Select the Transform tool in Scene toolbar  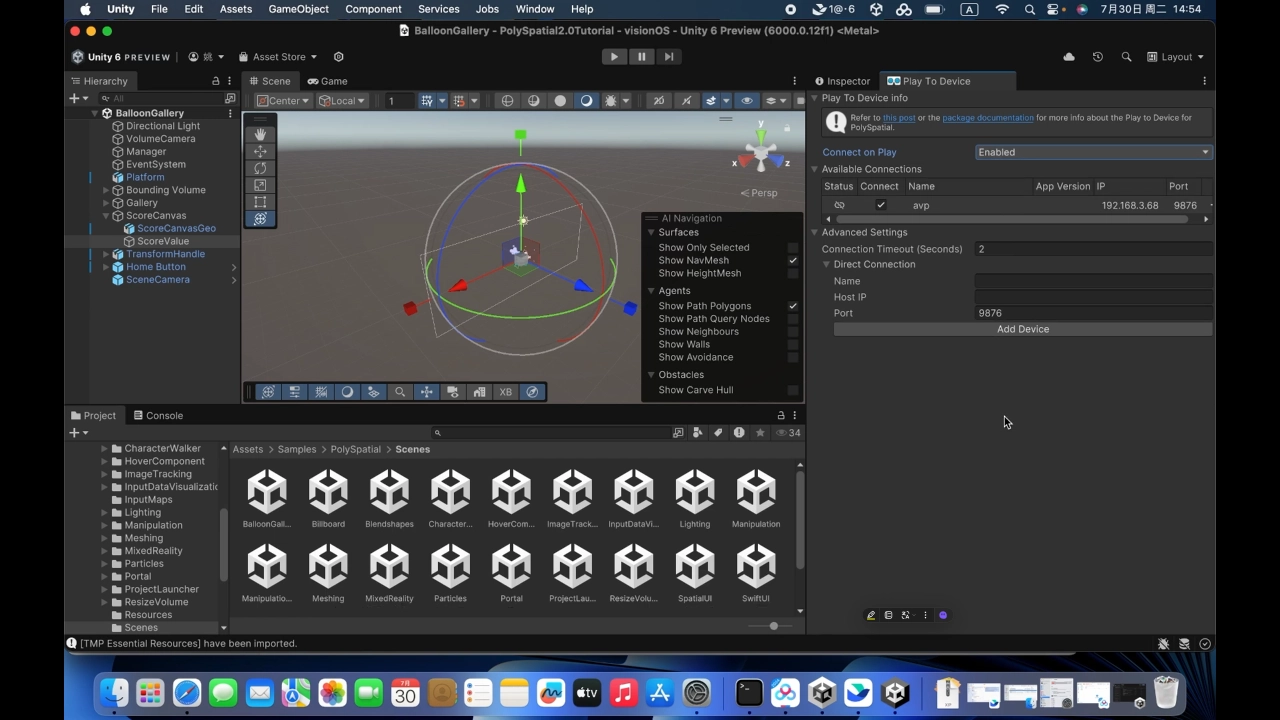coord(260,219)
